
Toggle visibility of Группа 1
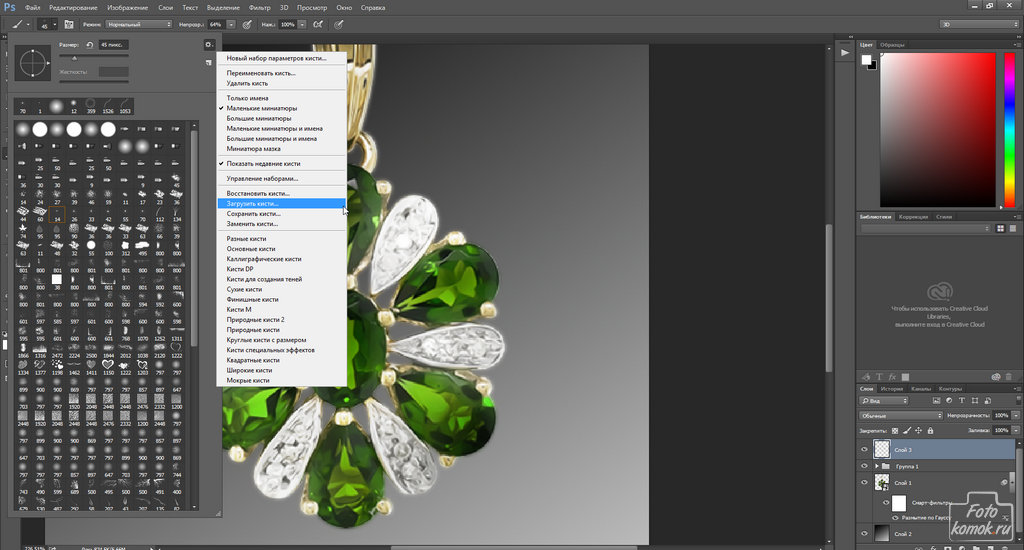pyautogui.click(x=865, y=466)
